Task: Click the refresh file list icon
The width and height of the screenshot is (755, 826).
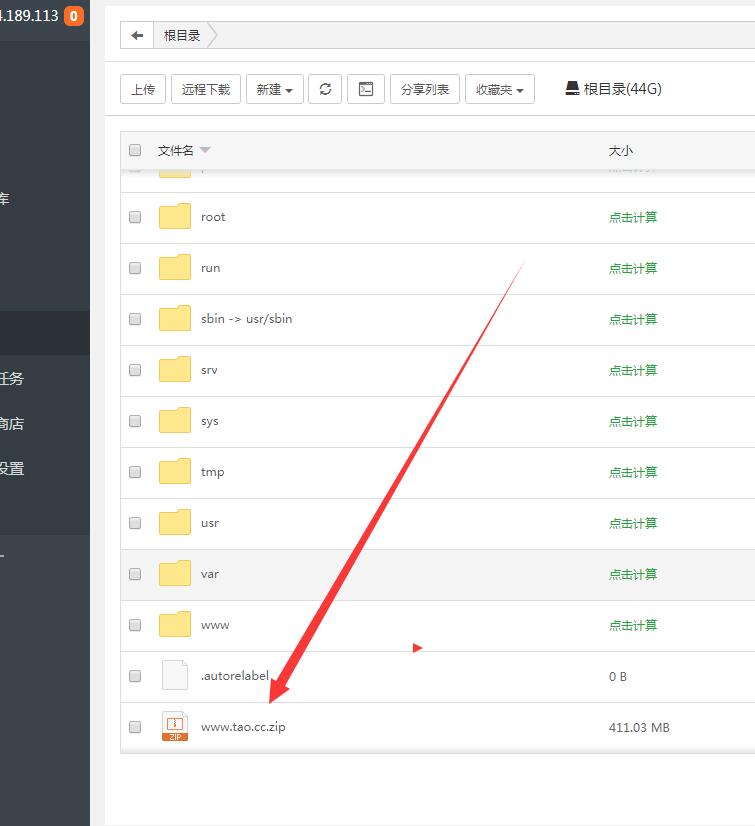Action: pyautogui.click(x=325, y=89)
